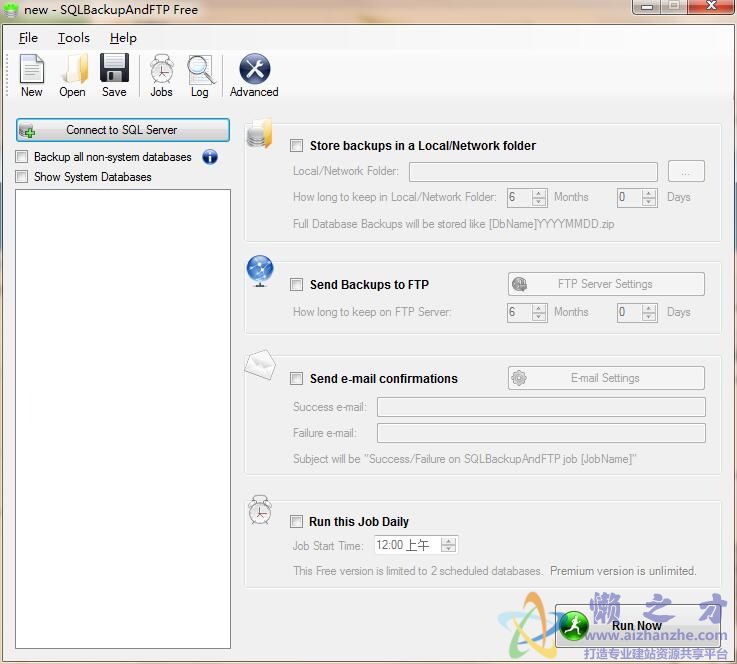The height and width of the screenshot is (664, 737).
Task: Click the green runner icon on Run Now
Action: click(x=573, y=625)
